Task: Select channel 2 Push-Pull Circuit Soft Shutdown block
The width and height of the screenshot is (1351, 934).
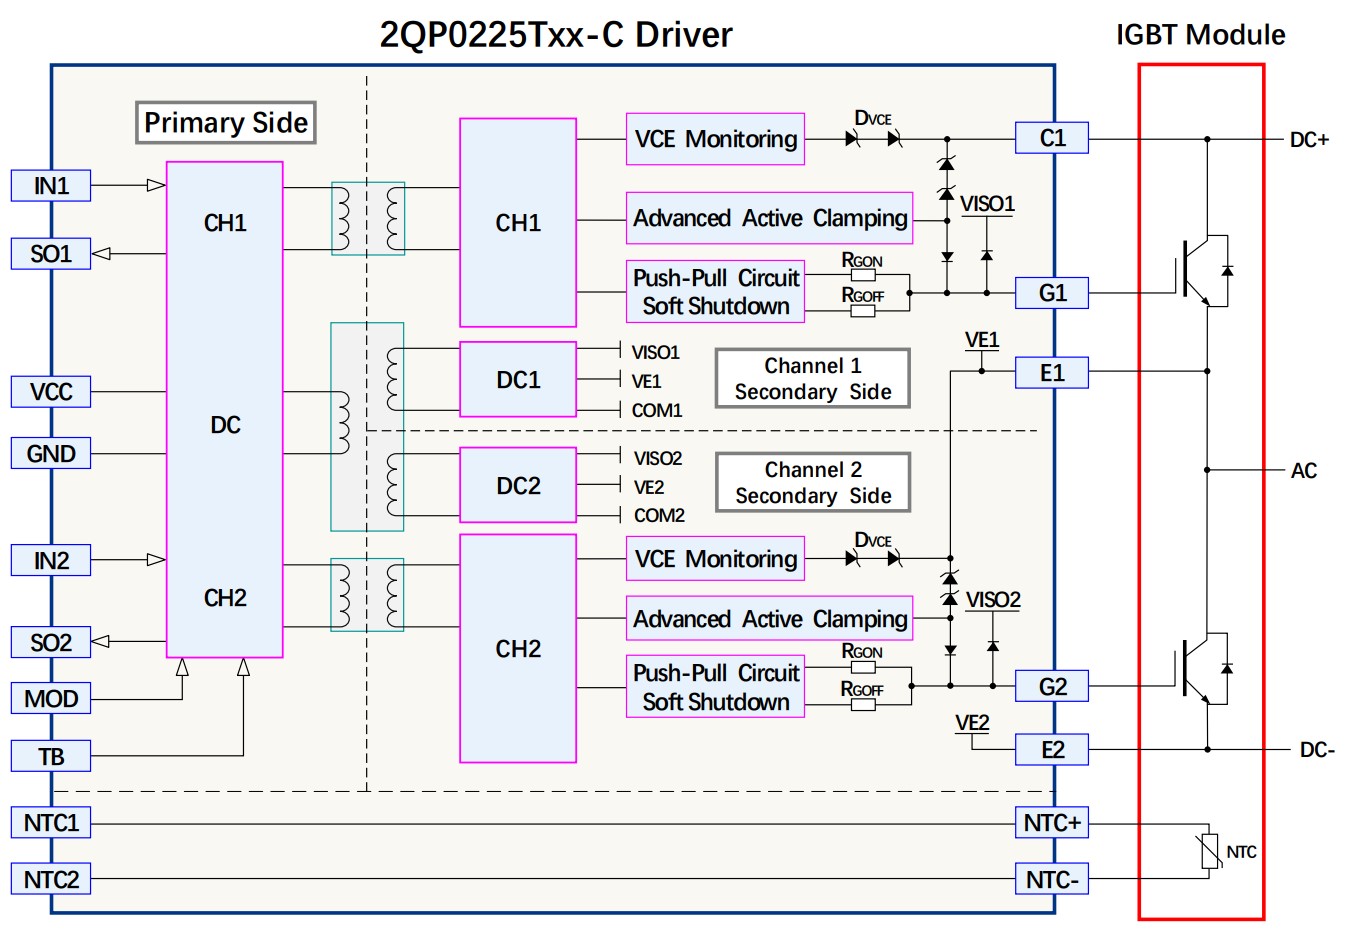Action: 716,687
